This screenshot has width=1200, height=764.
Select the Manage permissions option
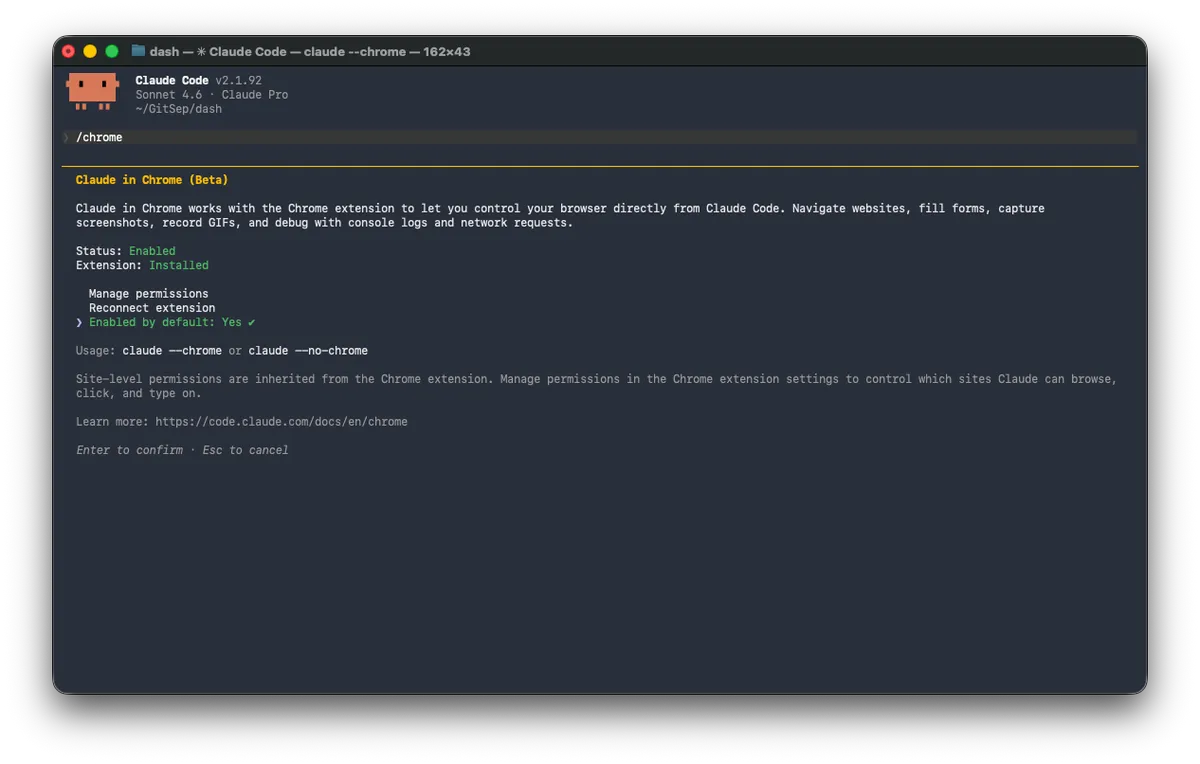coord(148,294)
